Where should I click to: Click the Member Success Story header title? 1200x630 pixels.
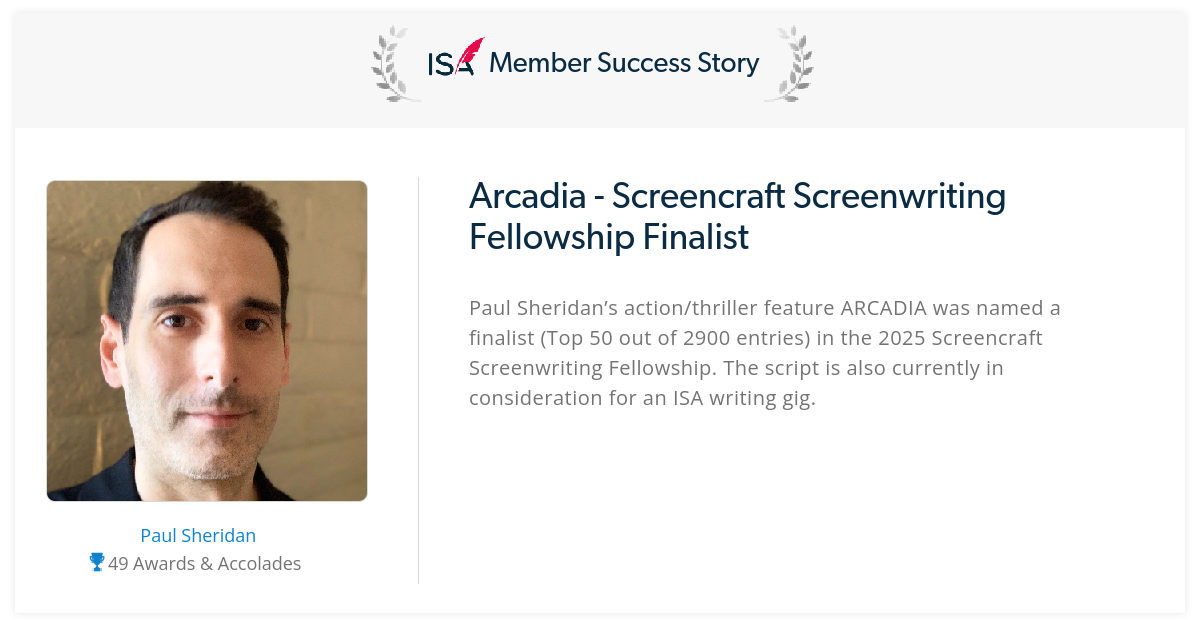click(x=624, y=63)
